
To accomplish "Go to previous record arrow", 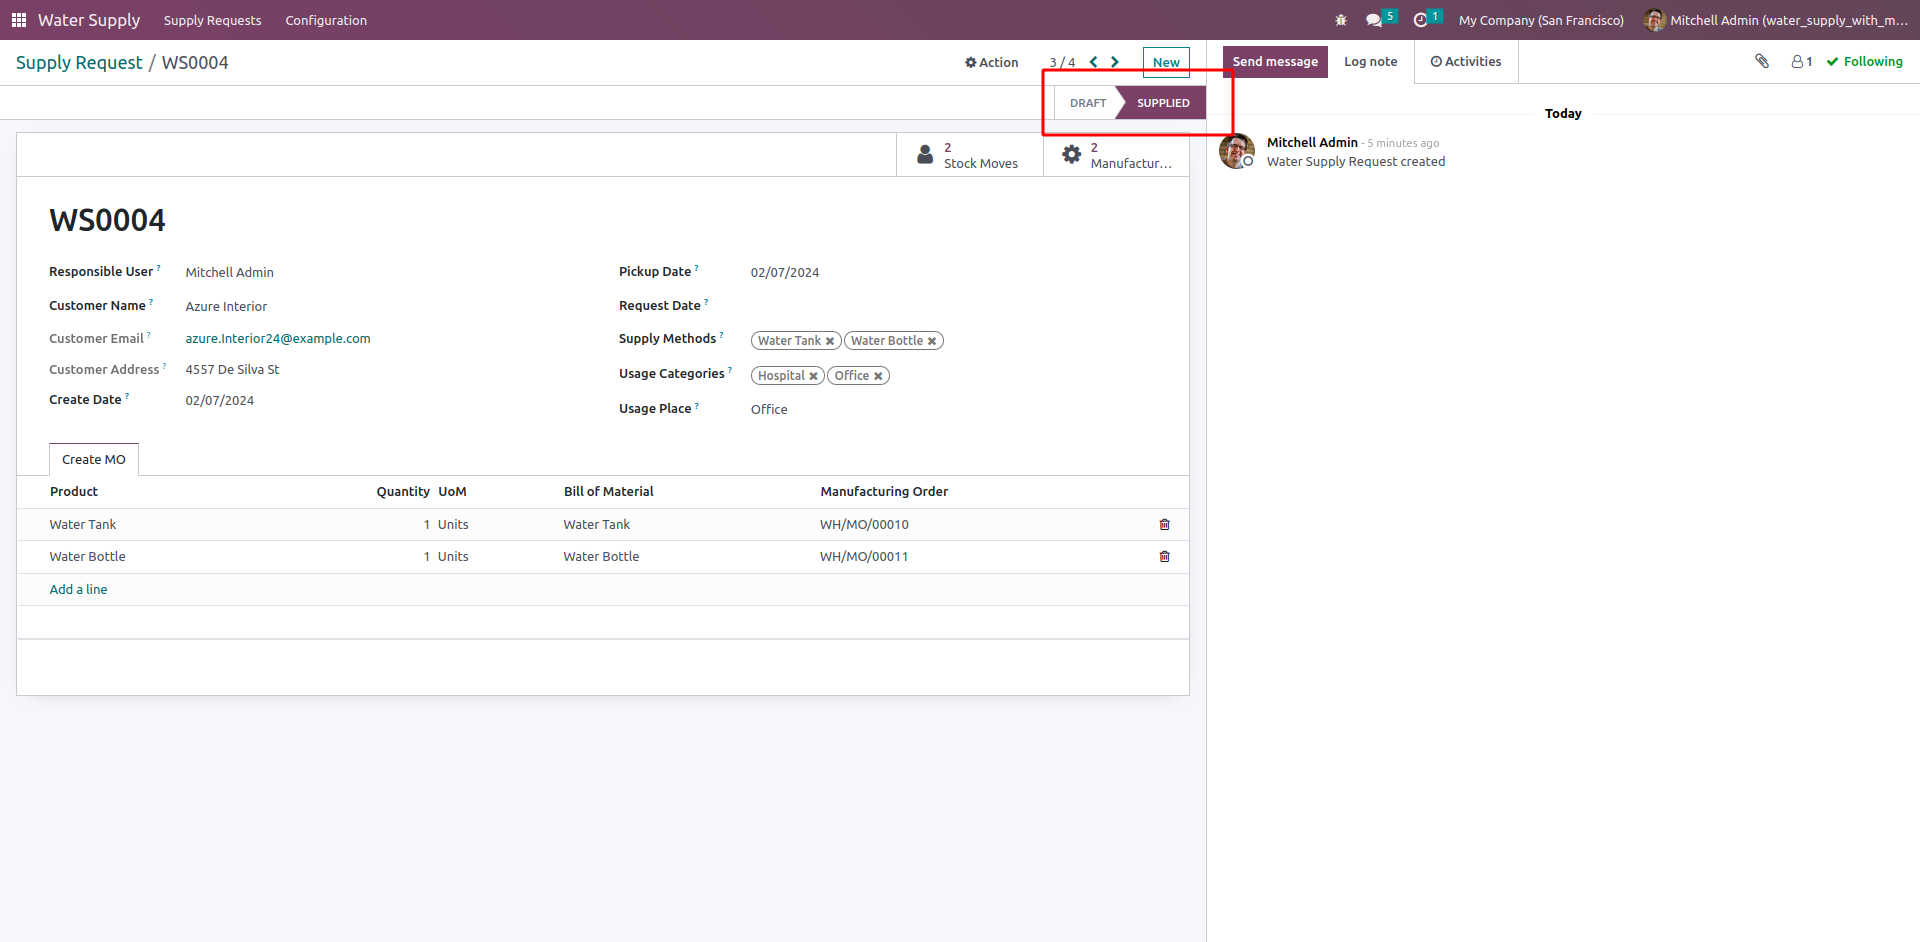I will point(1093,62).
